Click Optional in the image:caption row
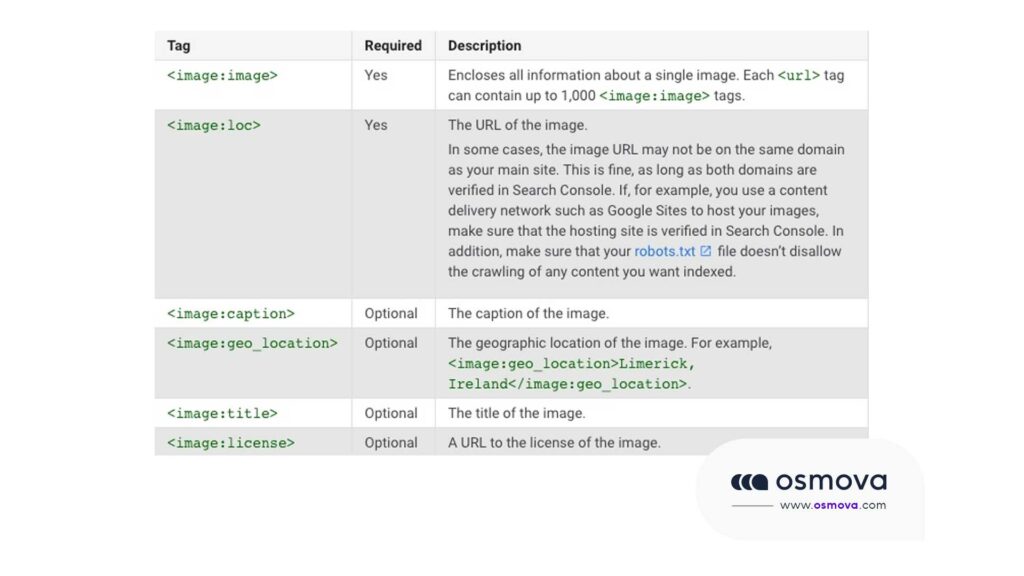This screenshot has height=576, width=1024. pos(391,313)
